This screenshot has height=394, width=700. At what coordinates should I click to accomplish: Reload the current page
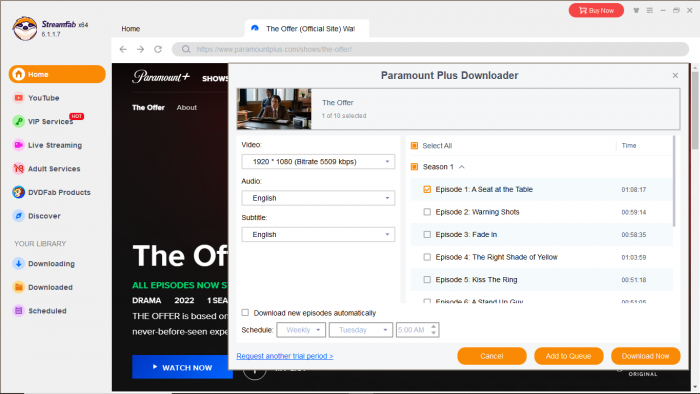[x=158, y=49]
